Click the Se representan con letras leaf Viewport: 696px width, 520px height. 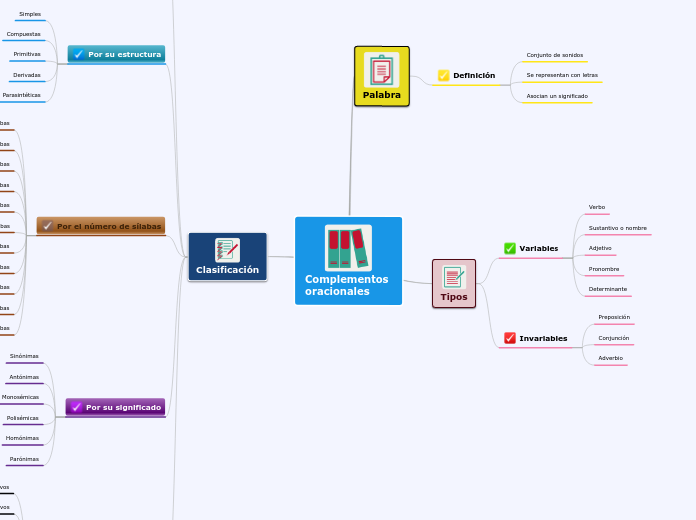tap(562, 75)
